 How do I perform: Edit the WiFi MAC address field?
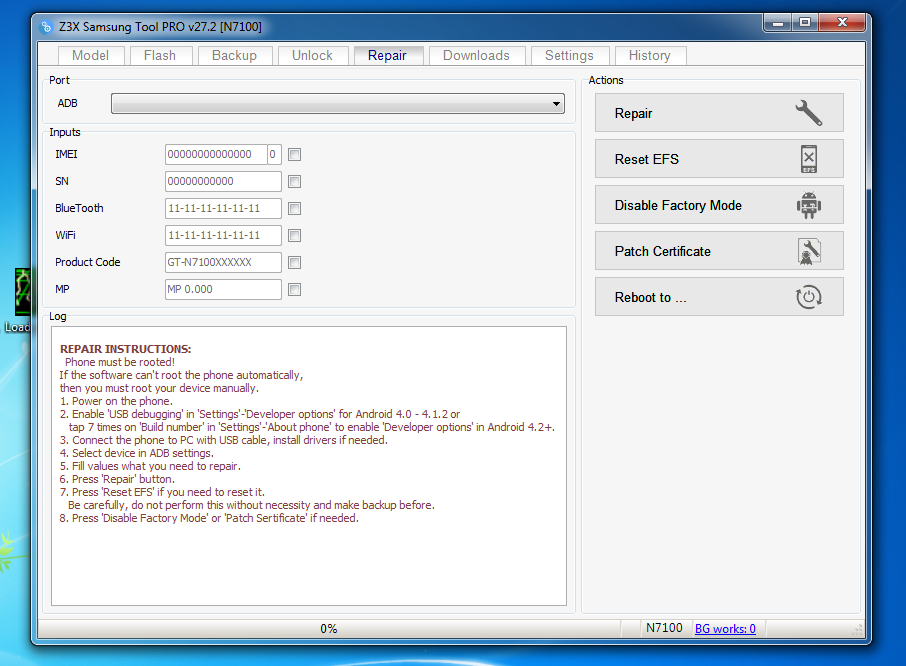click(223, 235)
